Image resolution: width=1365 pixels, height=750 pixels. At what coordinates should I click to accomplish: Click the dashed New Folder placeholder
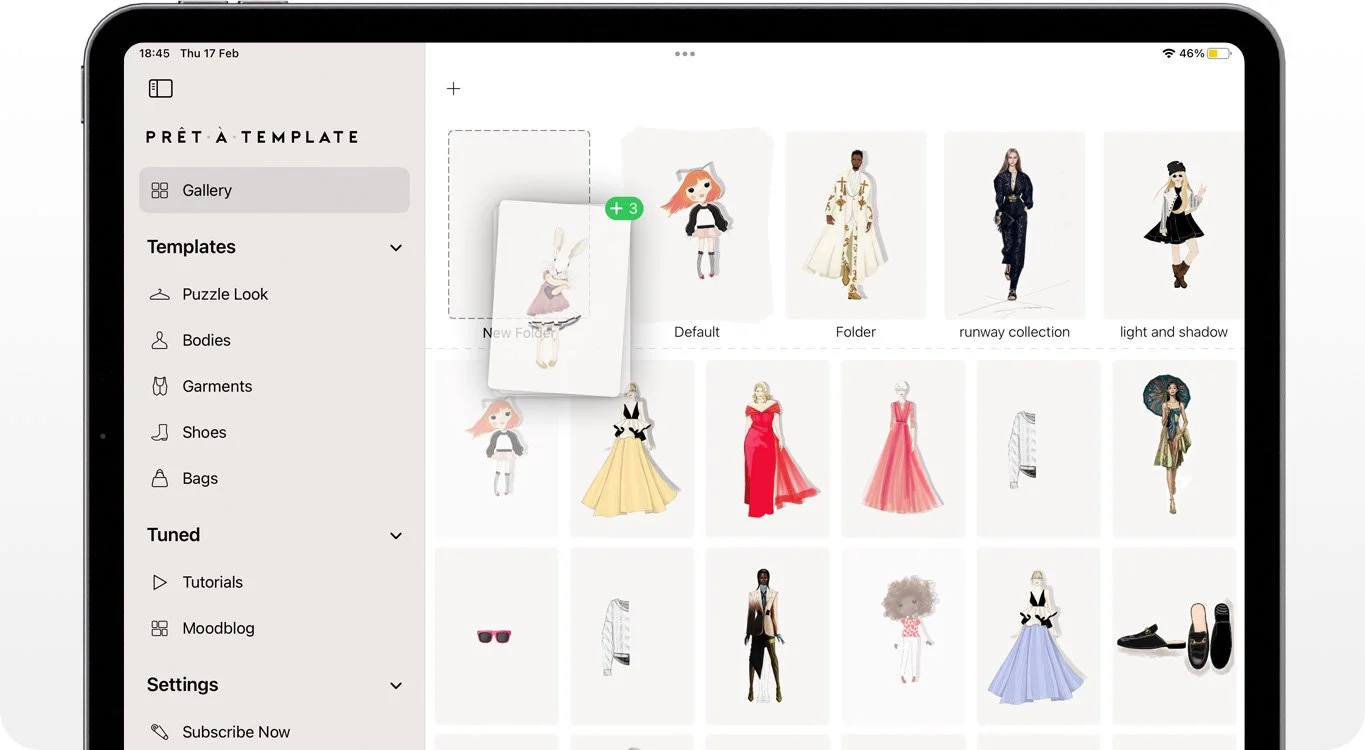[x=519, y=225]
